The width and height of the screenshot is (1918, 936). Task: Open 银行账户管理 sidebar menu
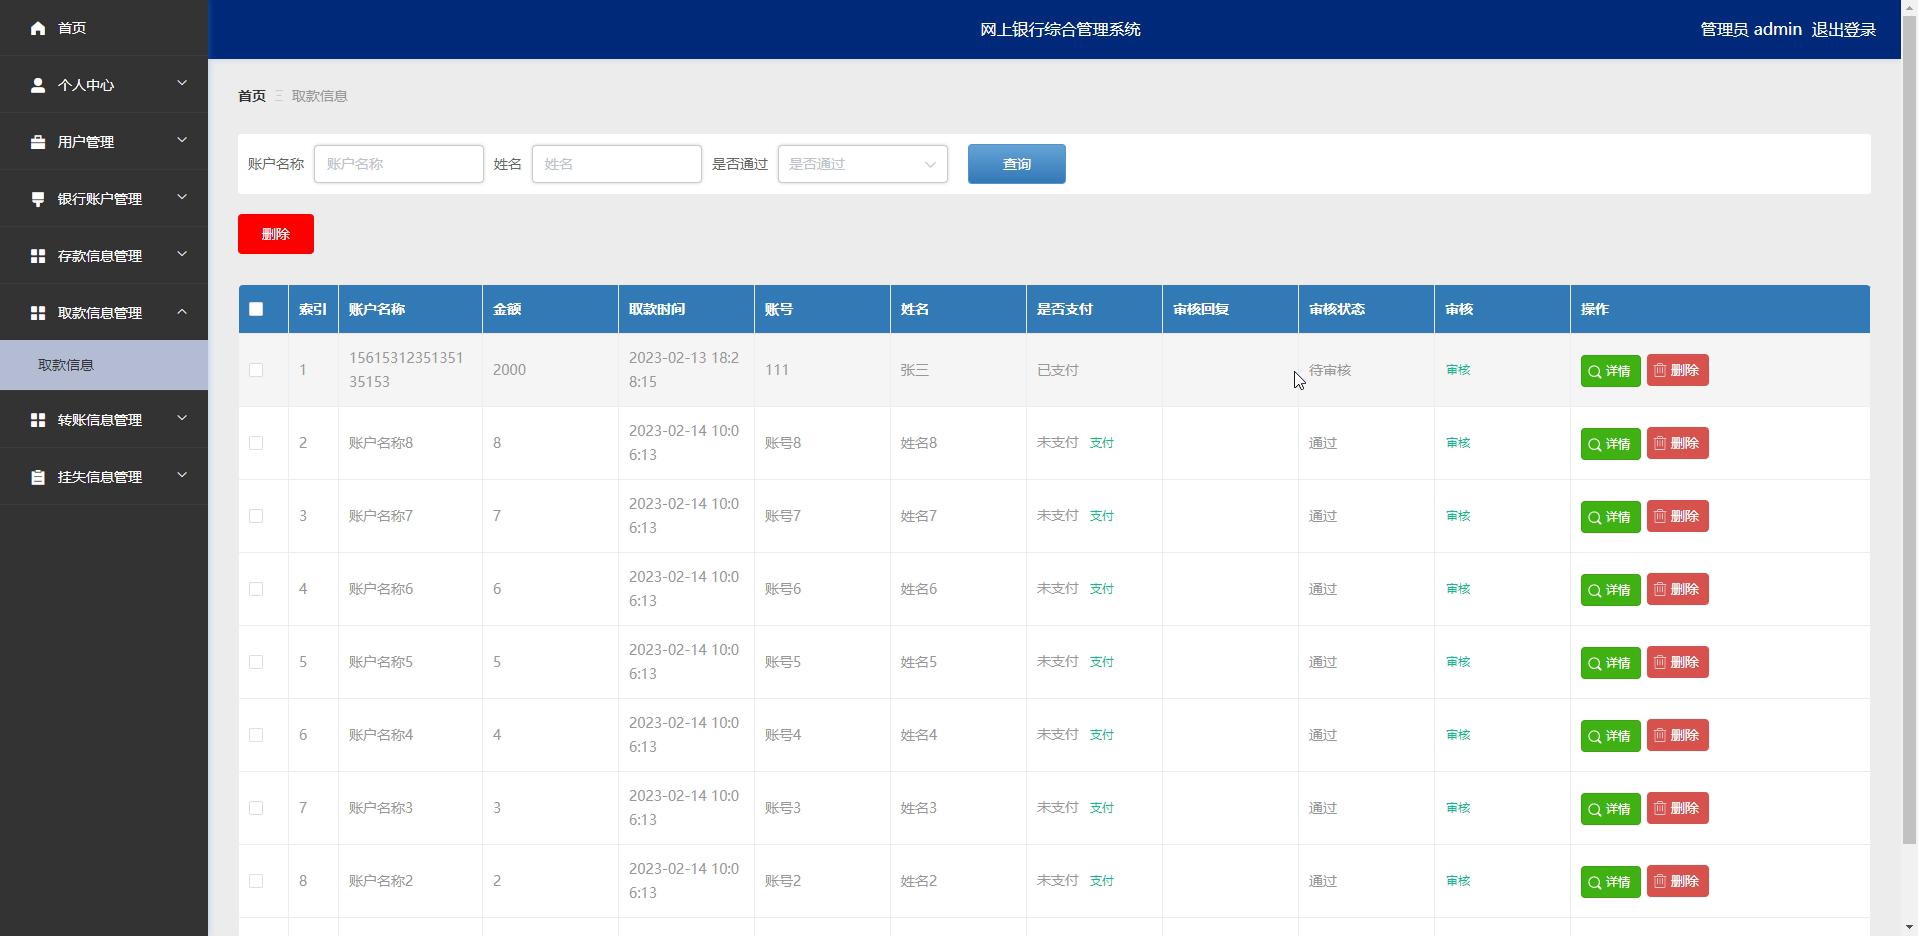coord(104,199)
